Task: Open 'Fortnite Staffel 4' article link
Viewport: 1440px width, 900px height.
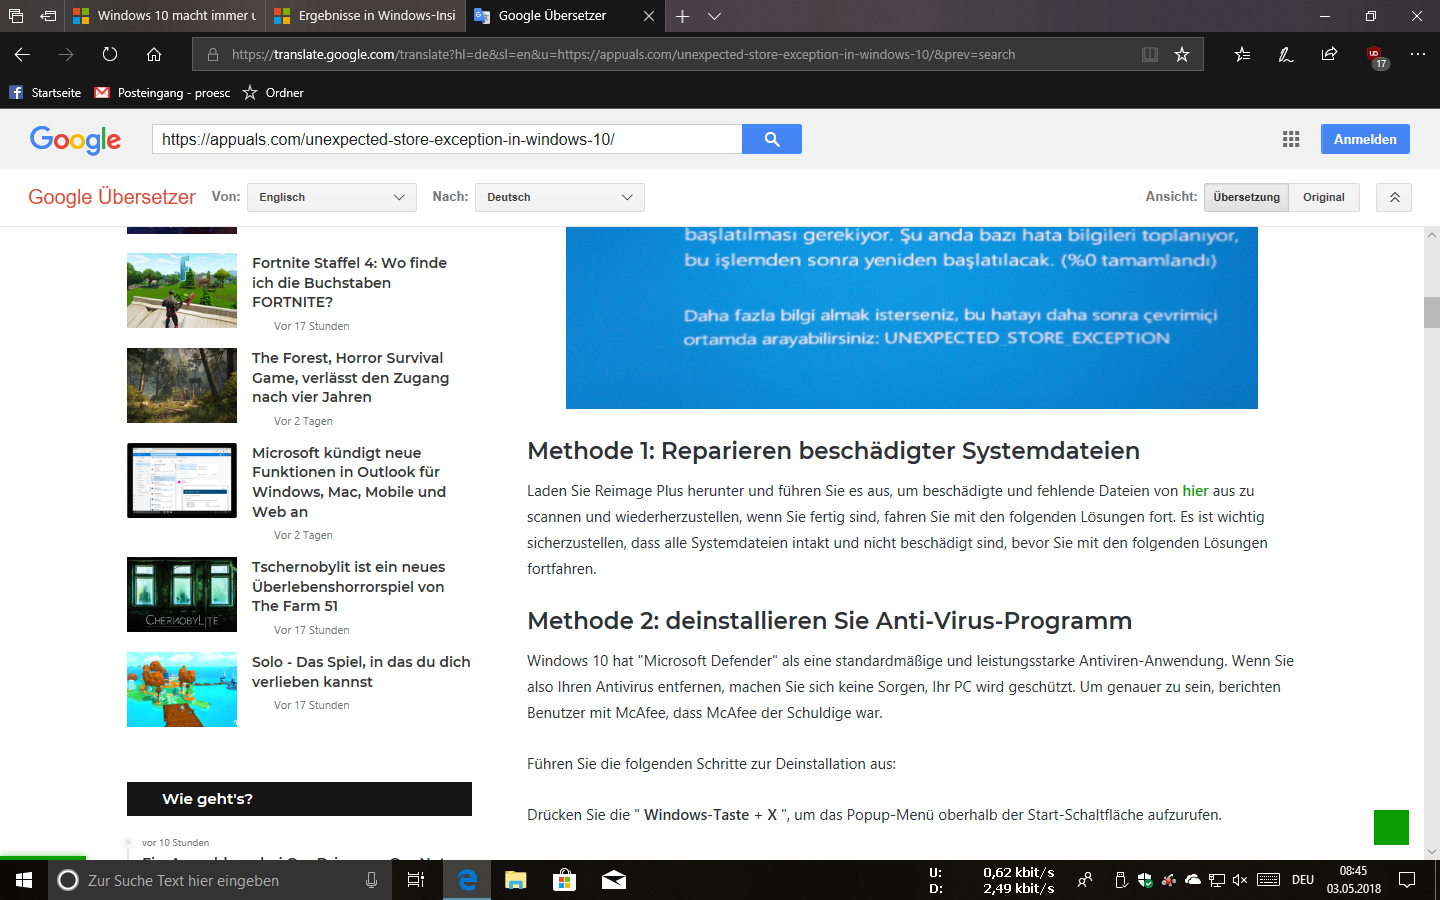Action: pyautogui.click(x=349, y=282)
